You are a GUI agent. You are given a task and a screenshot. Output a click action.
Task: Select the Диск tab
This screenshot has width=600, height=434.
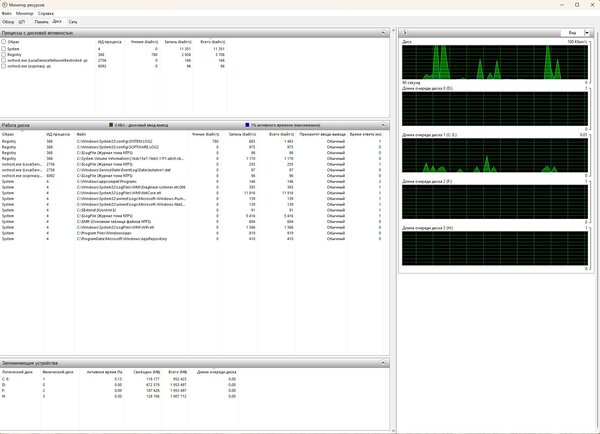57,21
